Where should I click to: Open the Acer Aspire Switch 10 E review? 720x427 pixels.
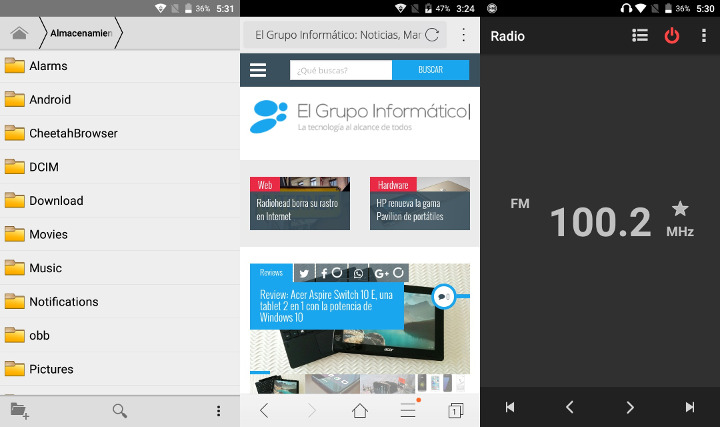(x=326, y=306)
